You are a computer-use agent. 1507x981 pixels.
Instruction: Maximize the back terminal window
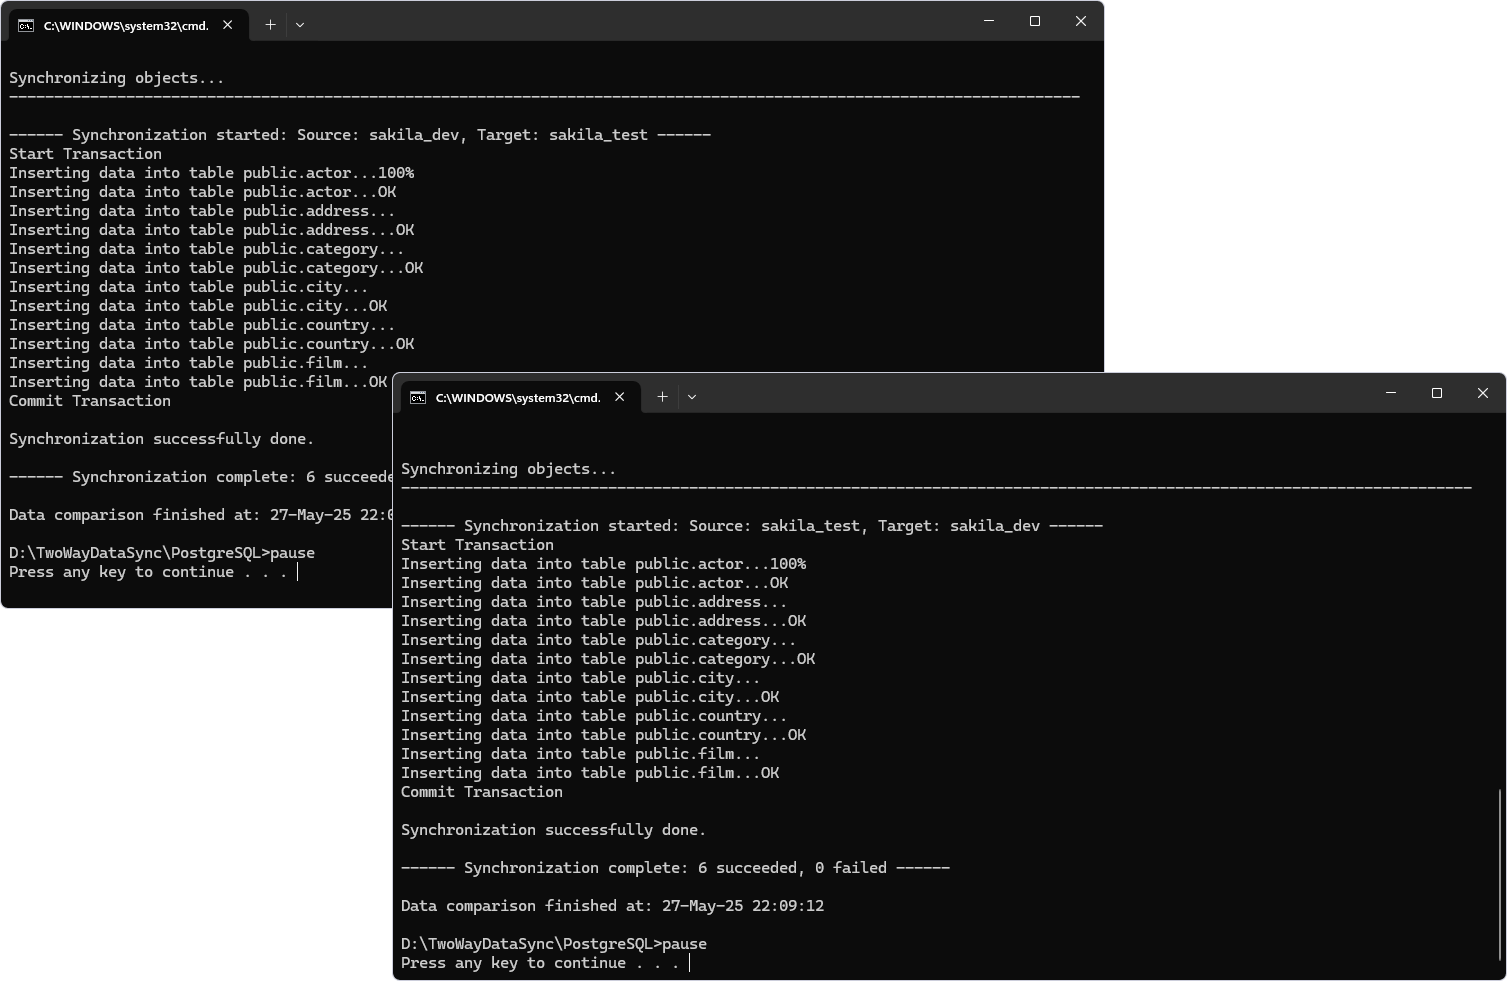point(1034,20)
